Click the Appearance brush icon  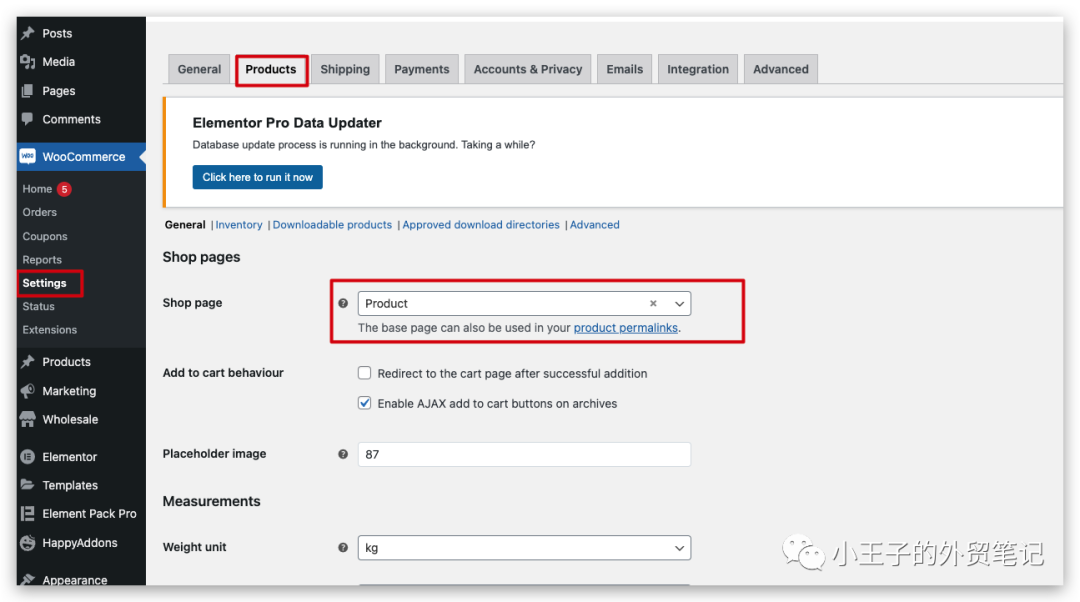[28, 579]
